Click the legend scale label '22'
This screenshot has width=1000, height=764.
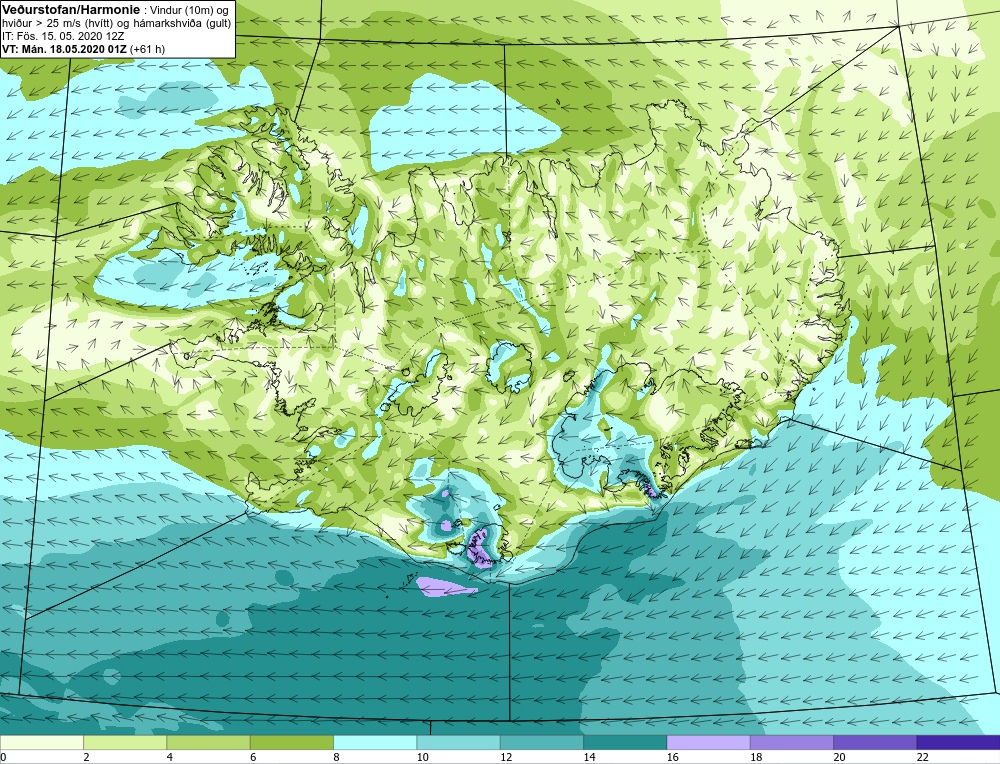[922, 757]
